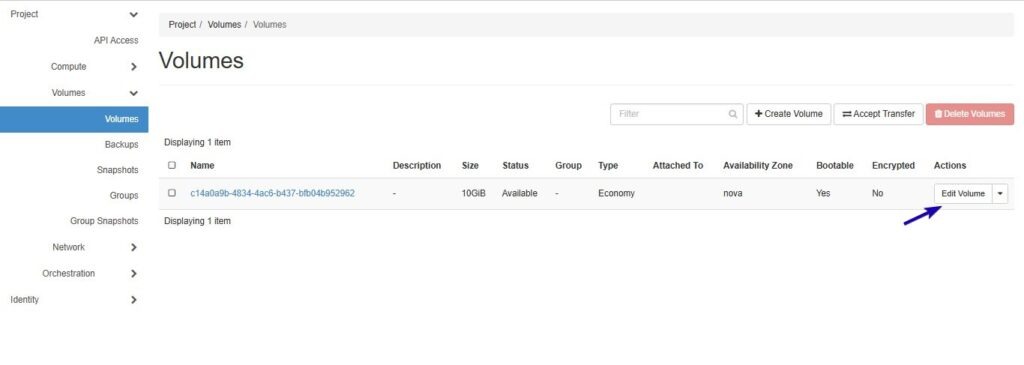Click the Group column header
Image resolution: width=1024 pixels, height=365 pixels.
coord(568,166)
